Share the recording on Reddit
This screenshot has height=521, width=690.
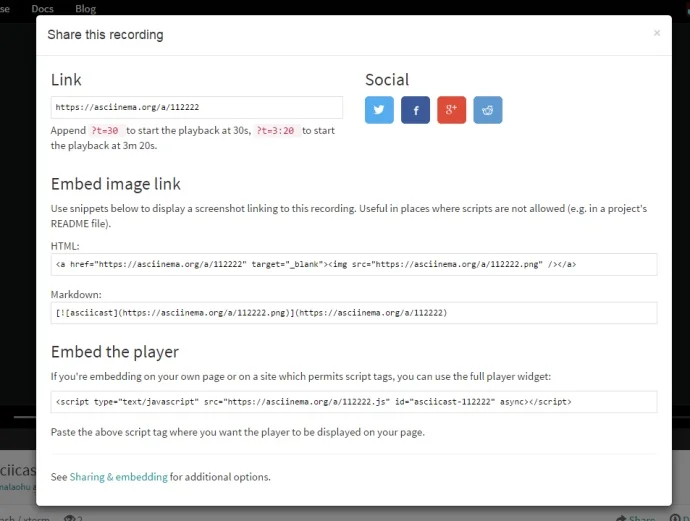488,110
